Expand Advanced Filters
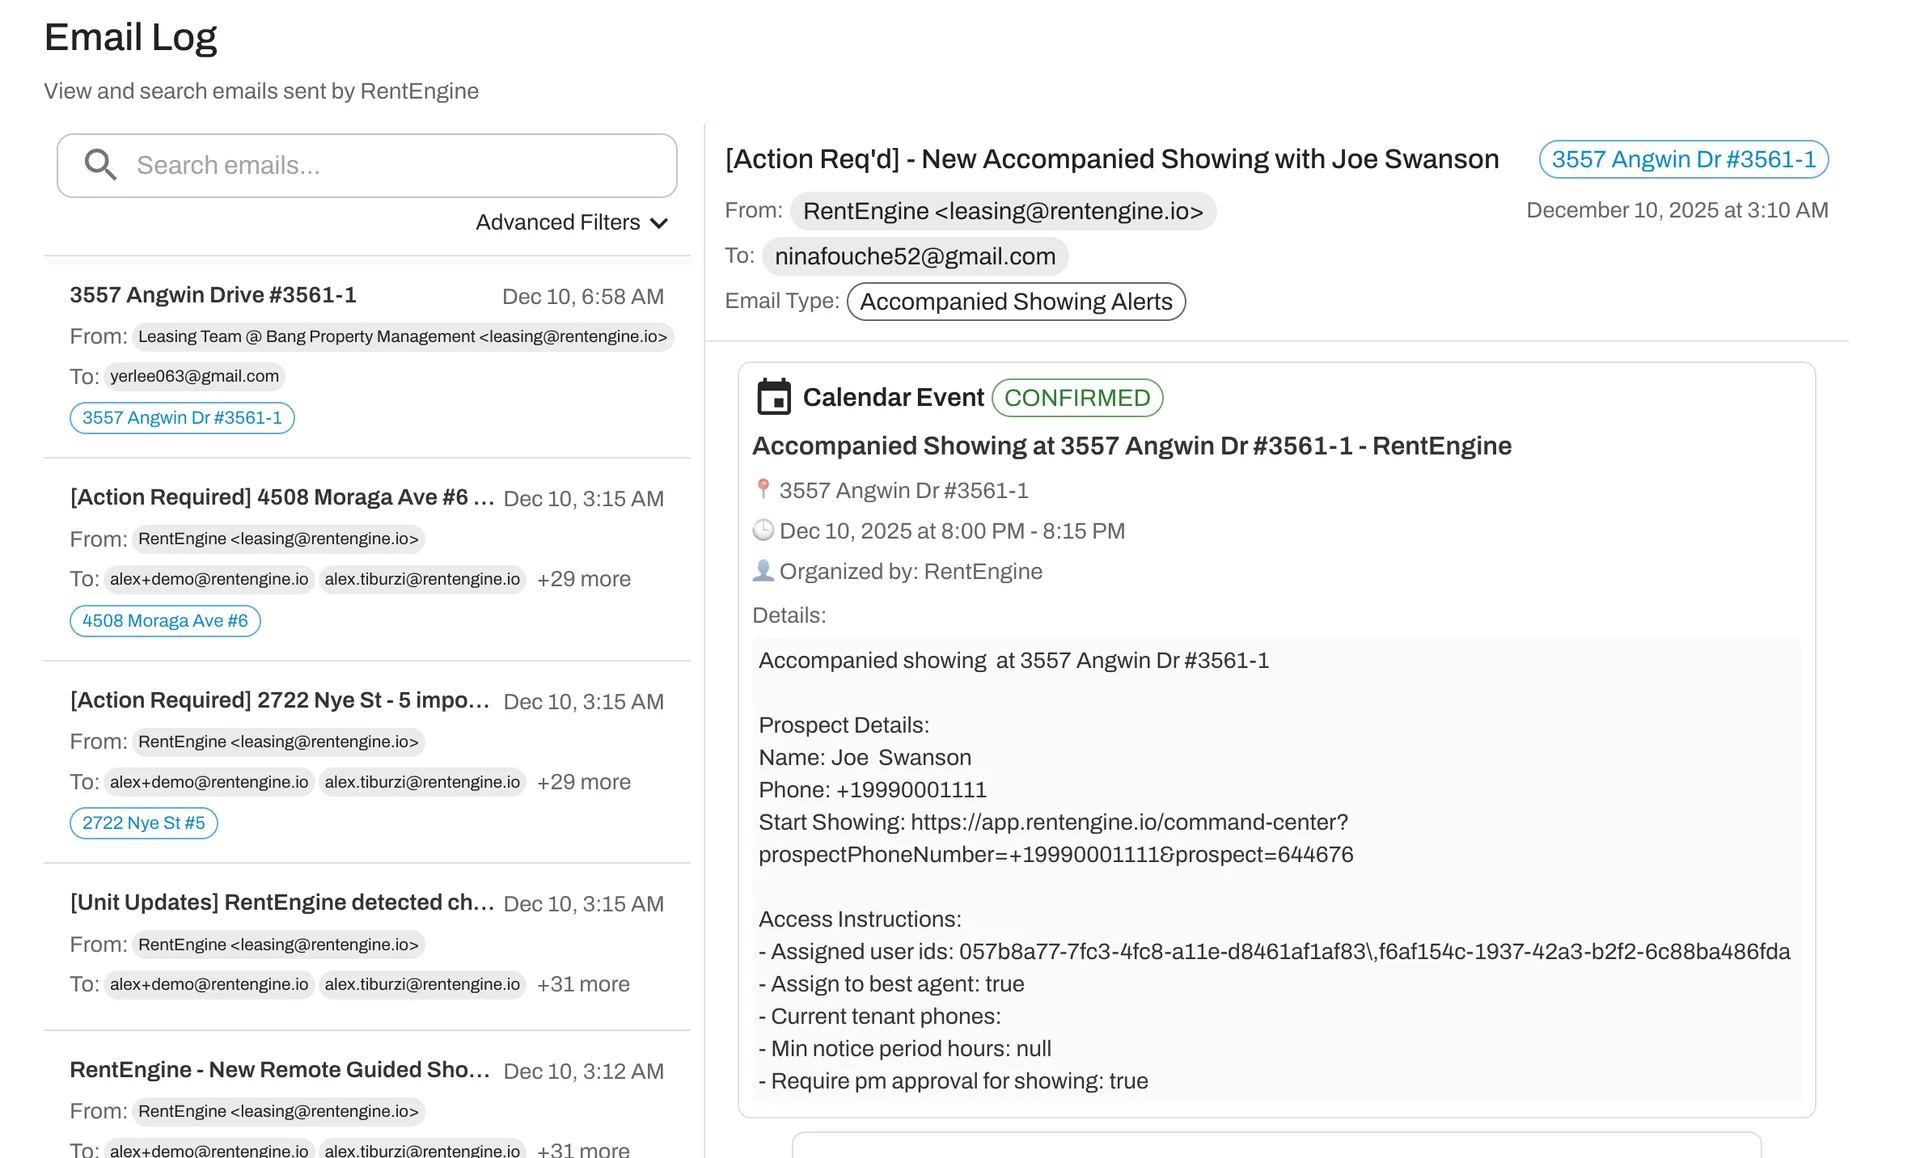The image size is (1920, 1158). 569,222
